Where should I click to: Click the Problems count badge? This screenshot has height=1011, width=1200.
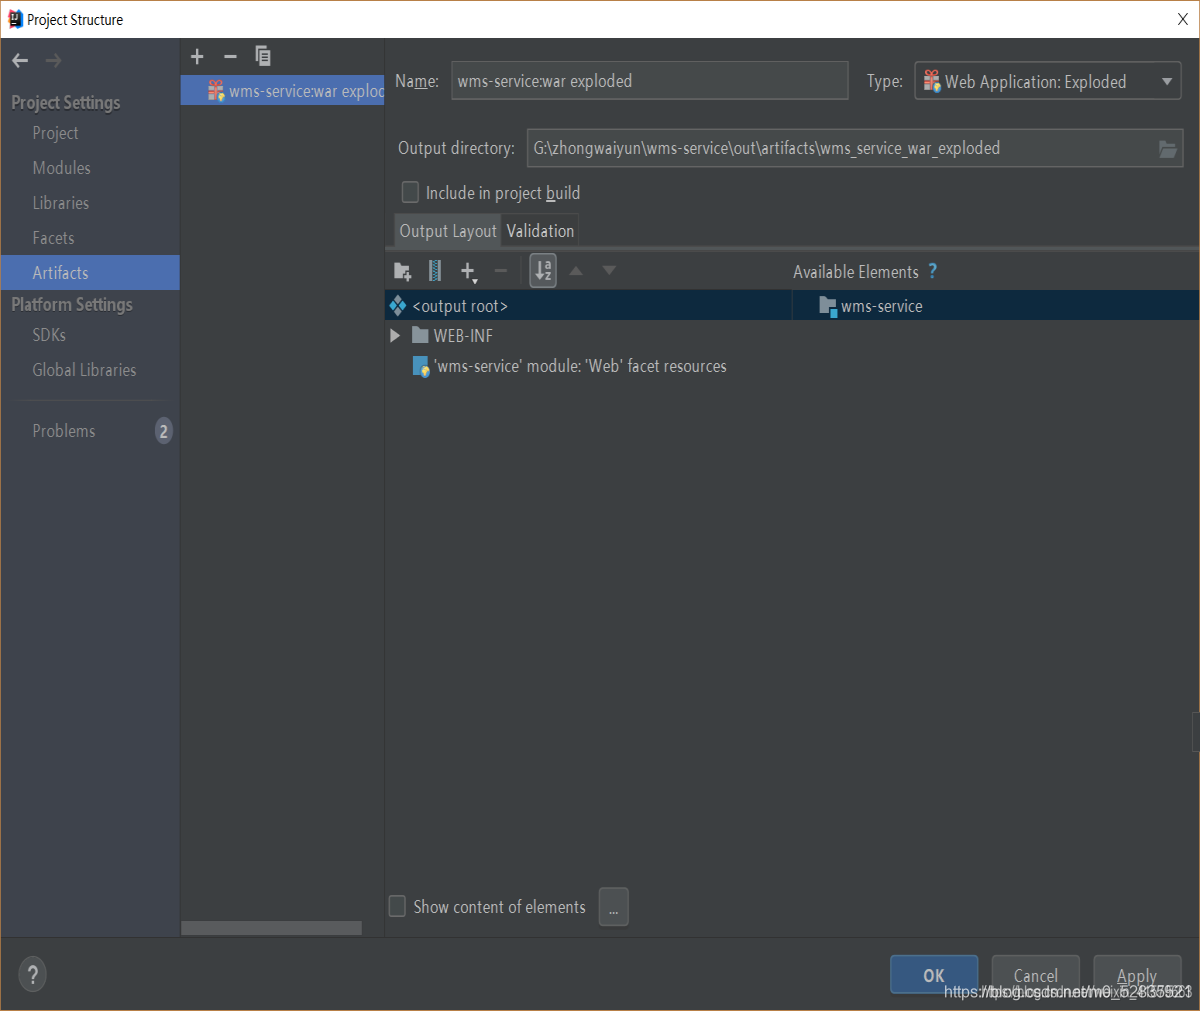[x=163, y=431]
